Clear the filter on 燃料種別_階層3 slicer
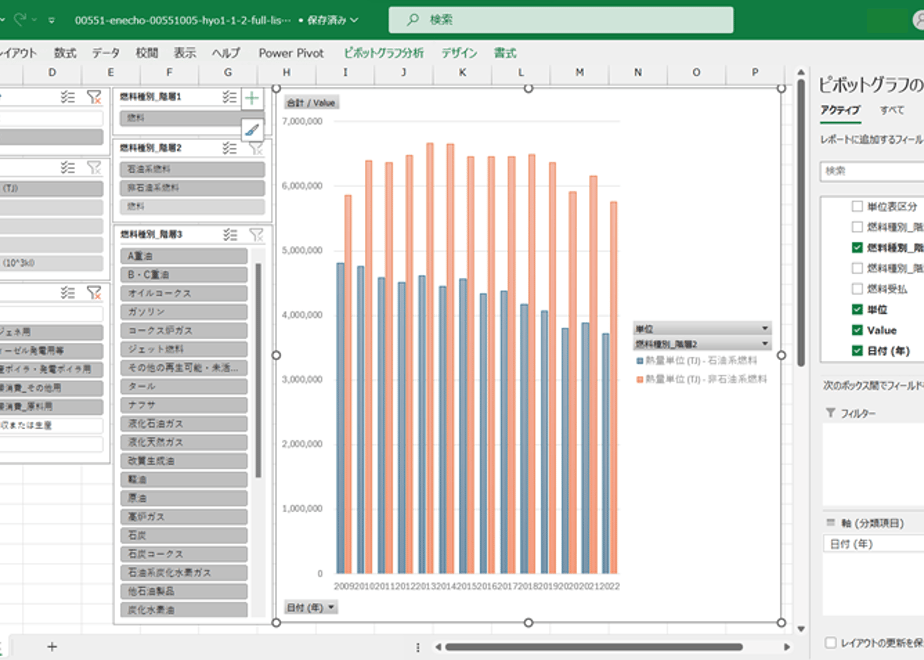Viewport: 924px width, 660px height. (x=256, y=235)
